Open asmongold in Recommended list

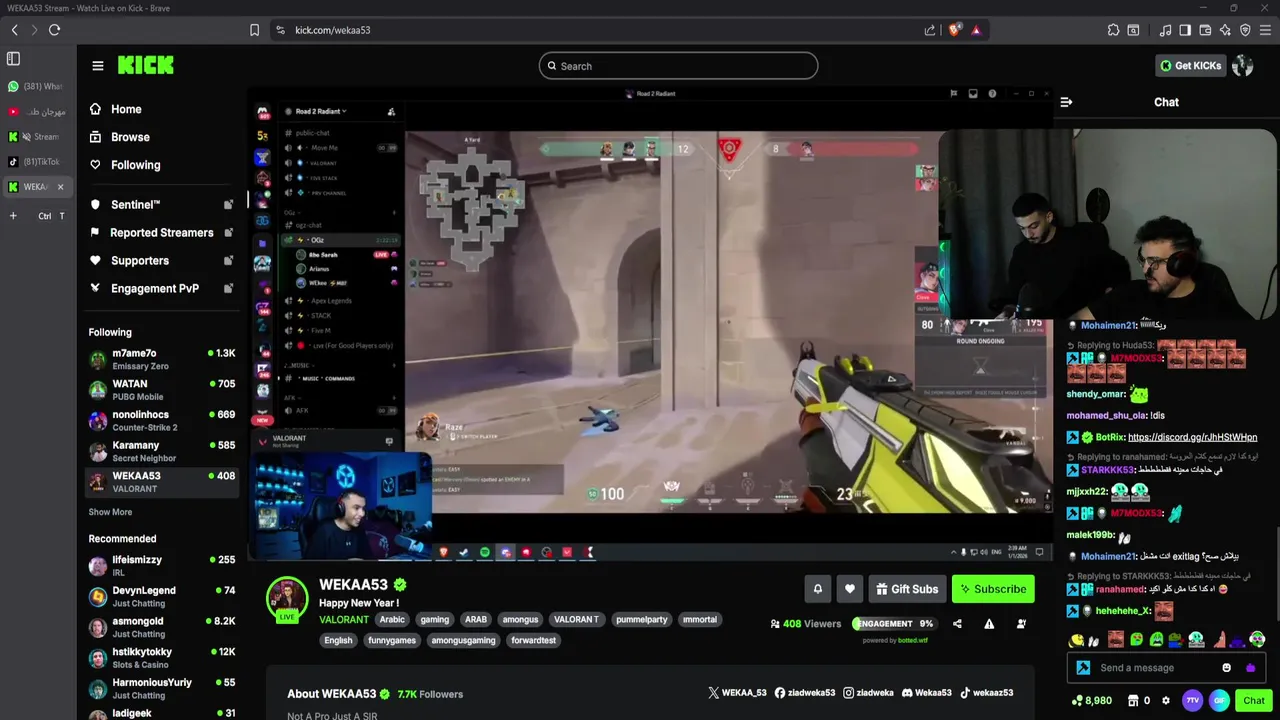tap(161, 627)
